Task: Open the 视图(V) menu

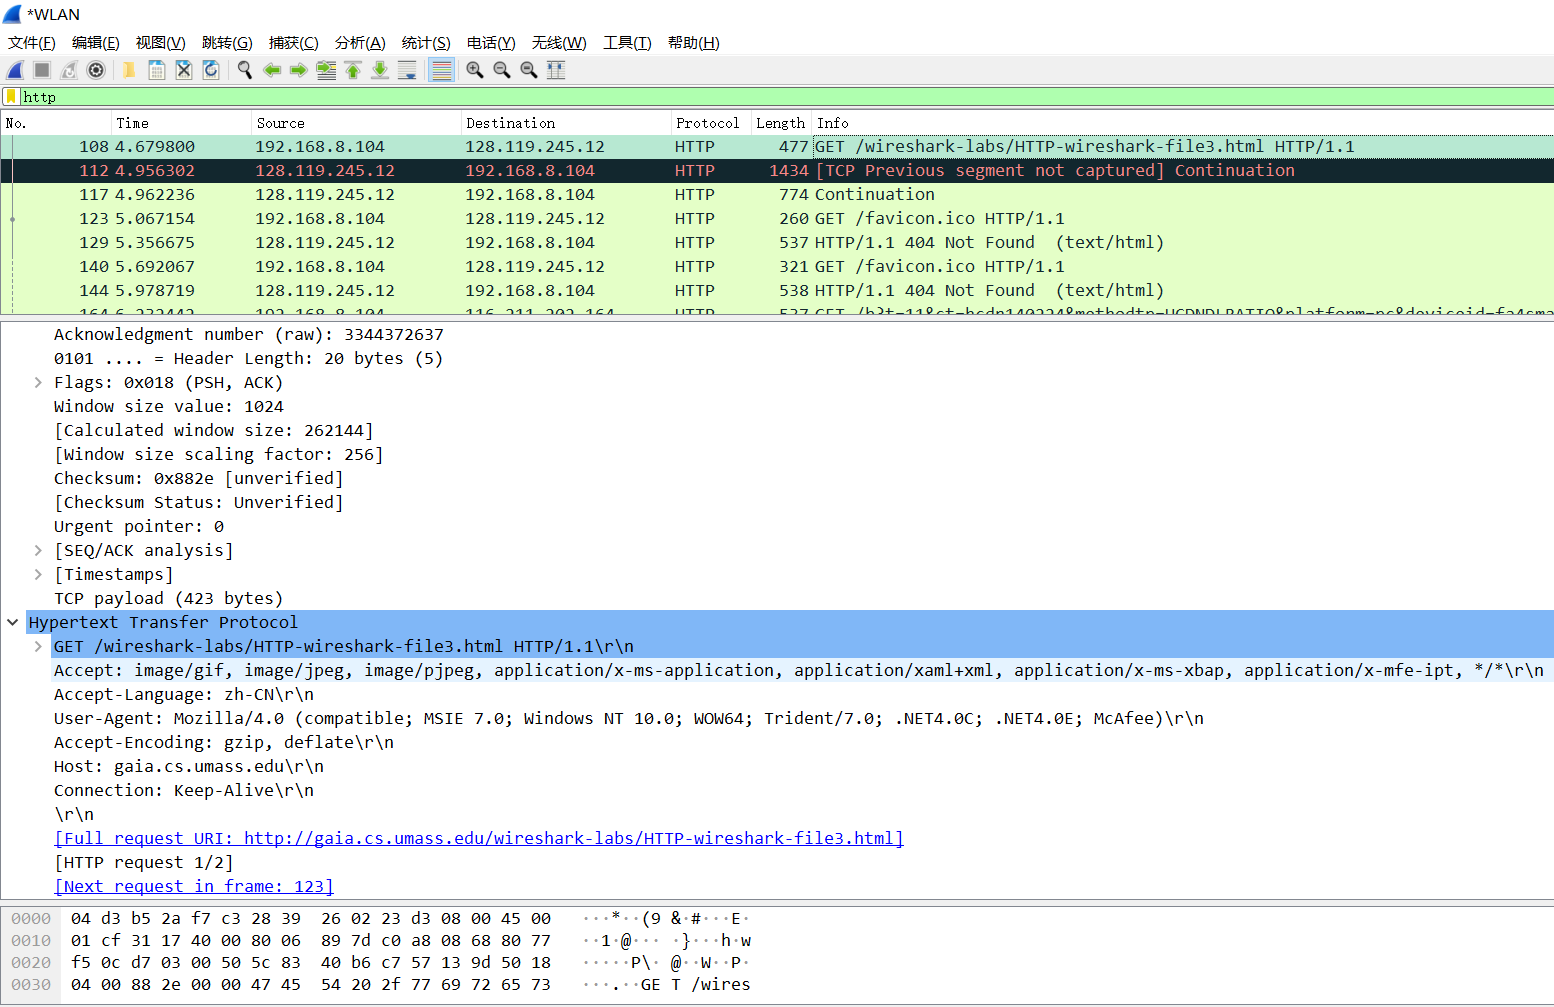Action: coord(161,43)
